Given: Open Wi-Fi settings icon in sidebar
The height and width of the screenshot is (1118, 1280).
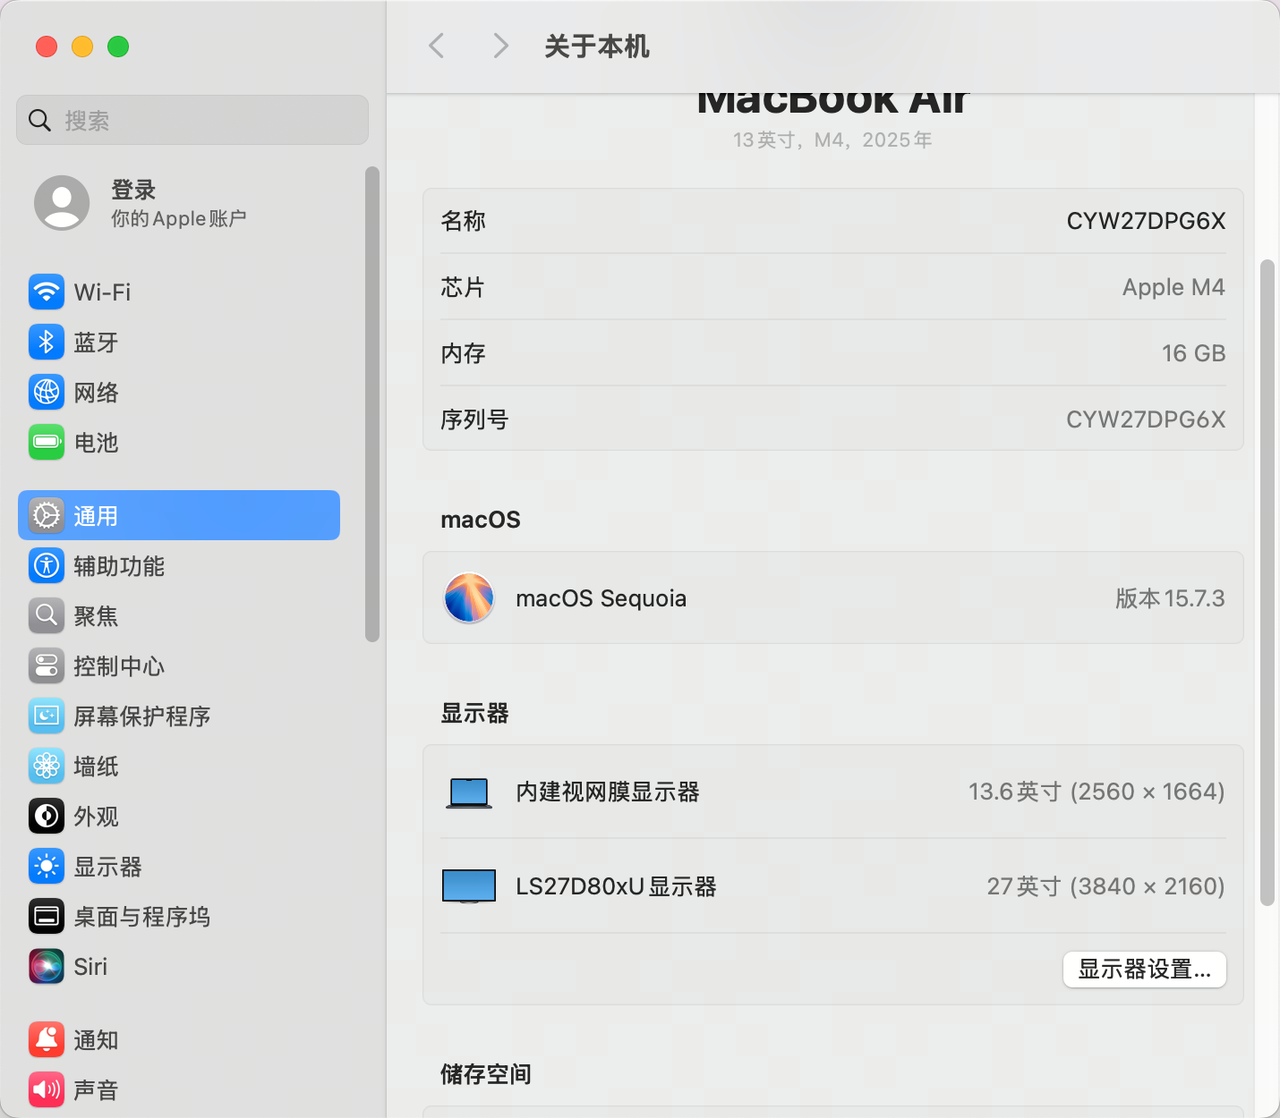Looking at the screenshot, I should (46, 292).
